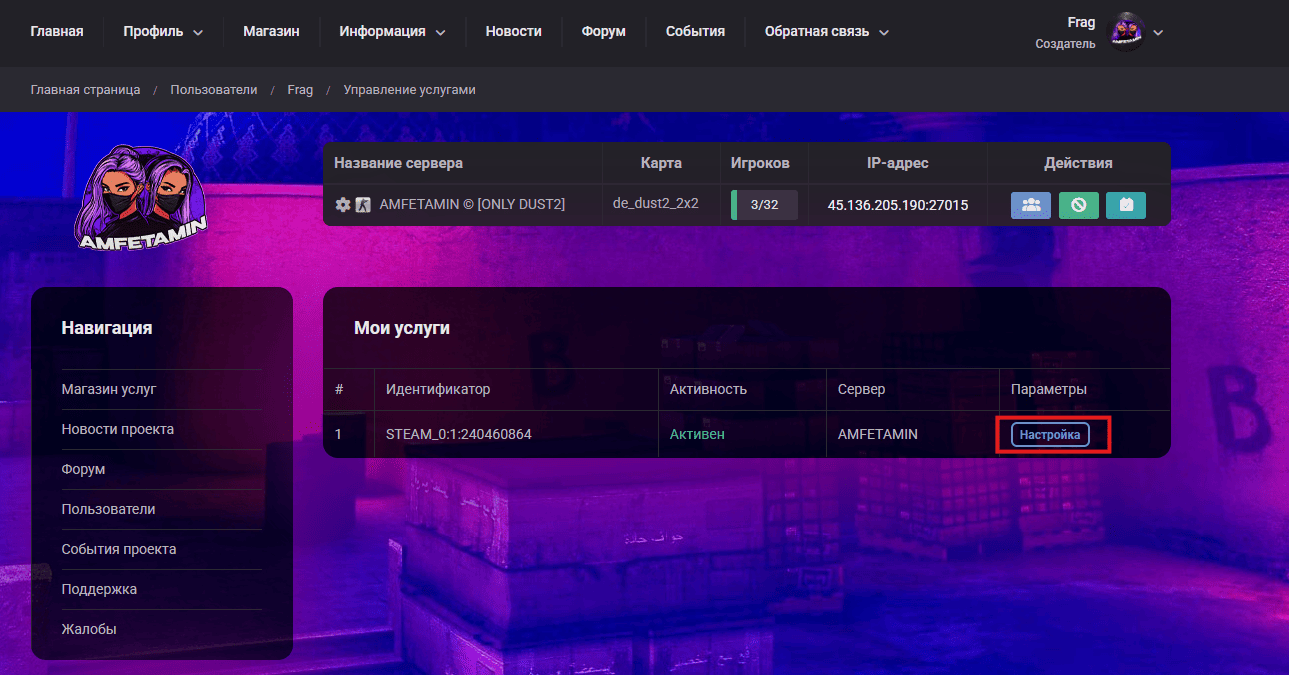Click the teal clipboard action button
This screenshot has height=675, width=1289.
coord(1126,205)
